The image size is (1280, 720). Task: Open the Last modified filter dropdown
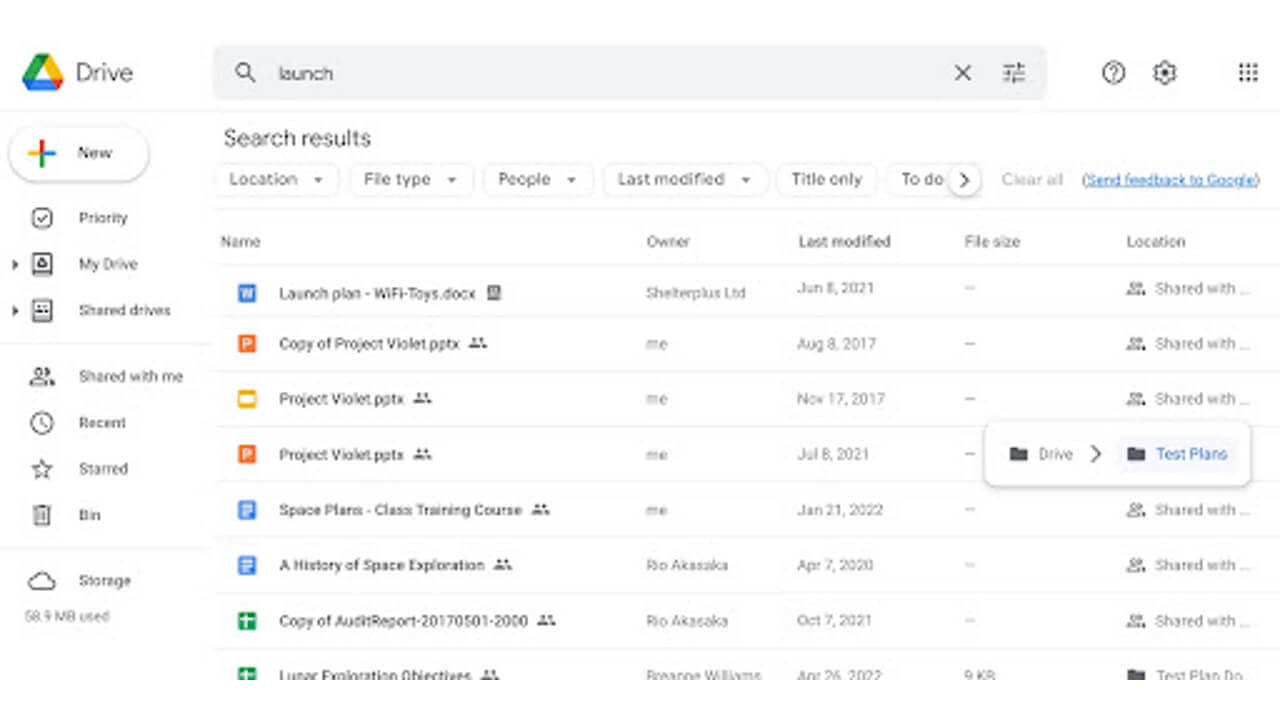(685, 179)
